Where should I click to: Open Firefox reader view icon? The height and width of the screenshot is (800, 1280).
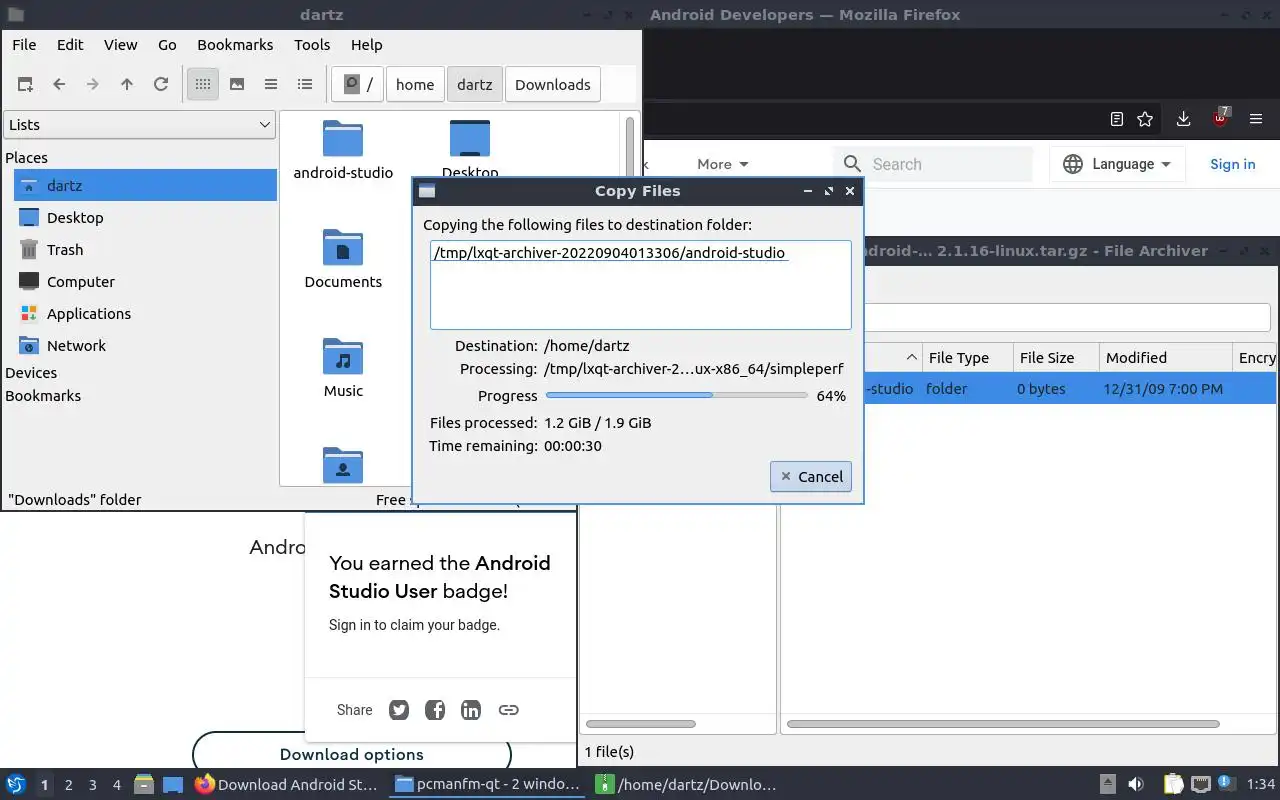pyautogui.click(x=1117, y=119)
